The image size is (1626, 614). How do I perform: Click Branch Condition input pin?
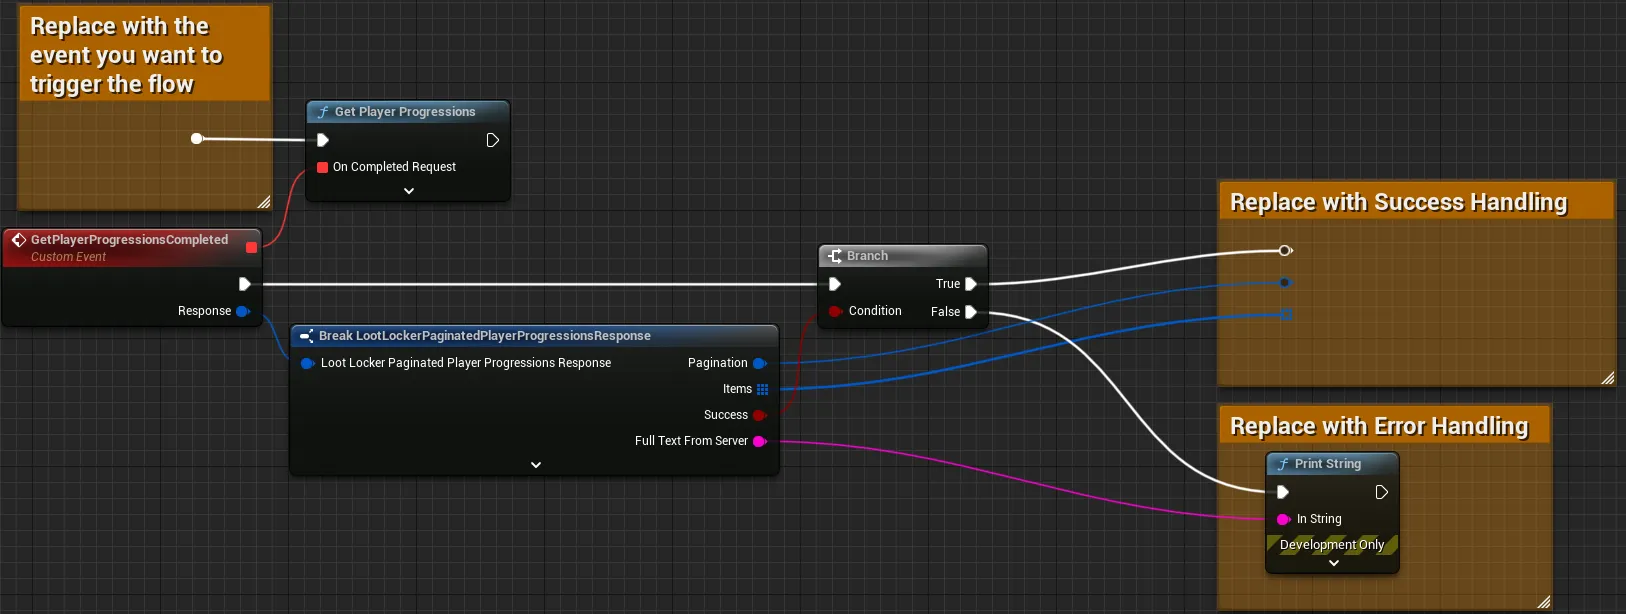[835, 311]
